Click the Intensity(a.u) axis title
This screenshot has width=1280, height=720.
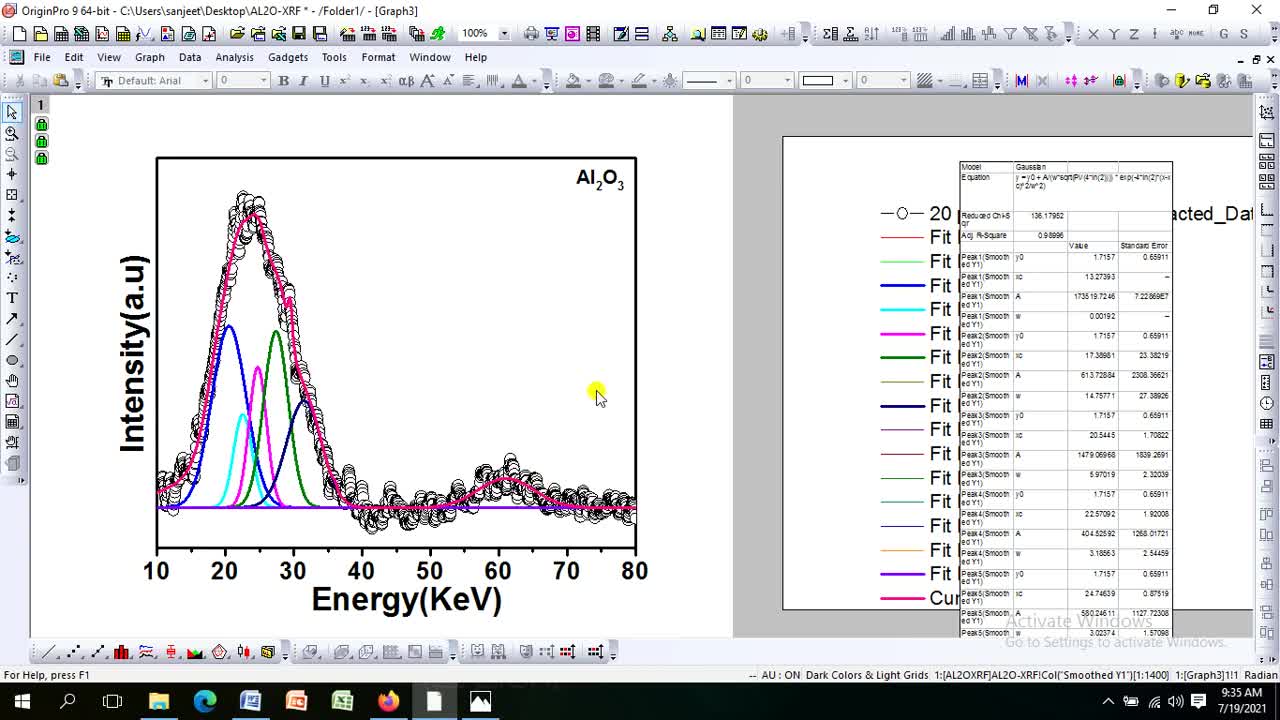(133, 353)
